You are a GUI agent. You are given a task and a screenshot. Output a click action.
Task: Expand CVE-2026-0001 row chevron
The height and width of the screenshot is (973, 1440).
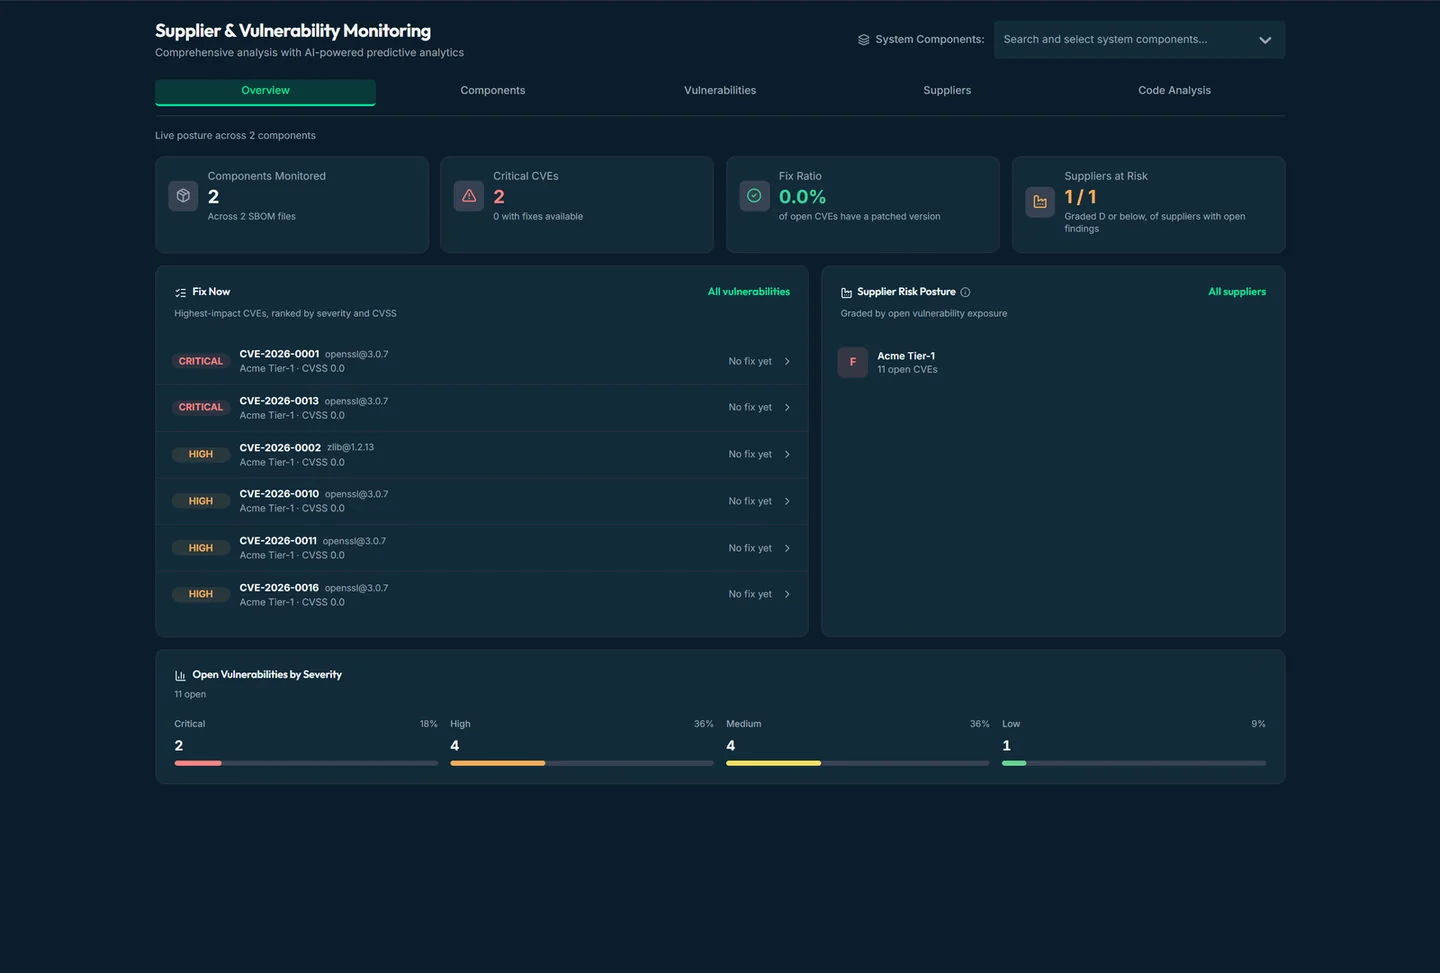(x=787, y=362)
